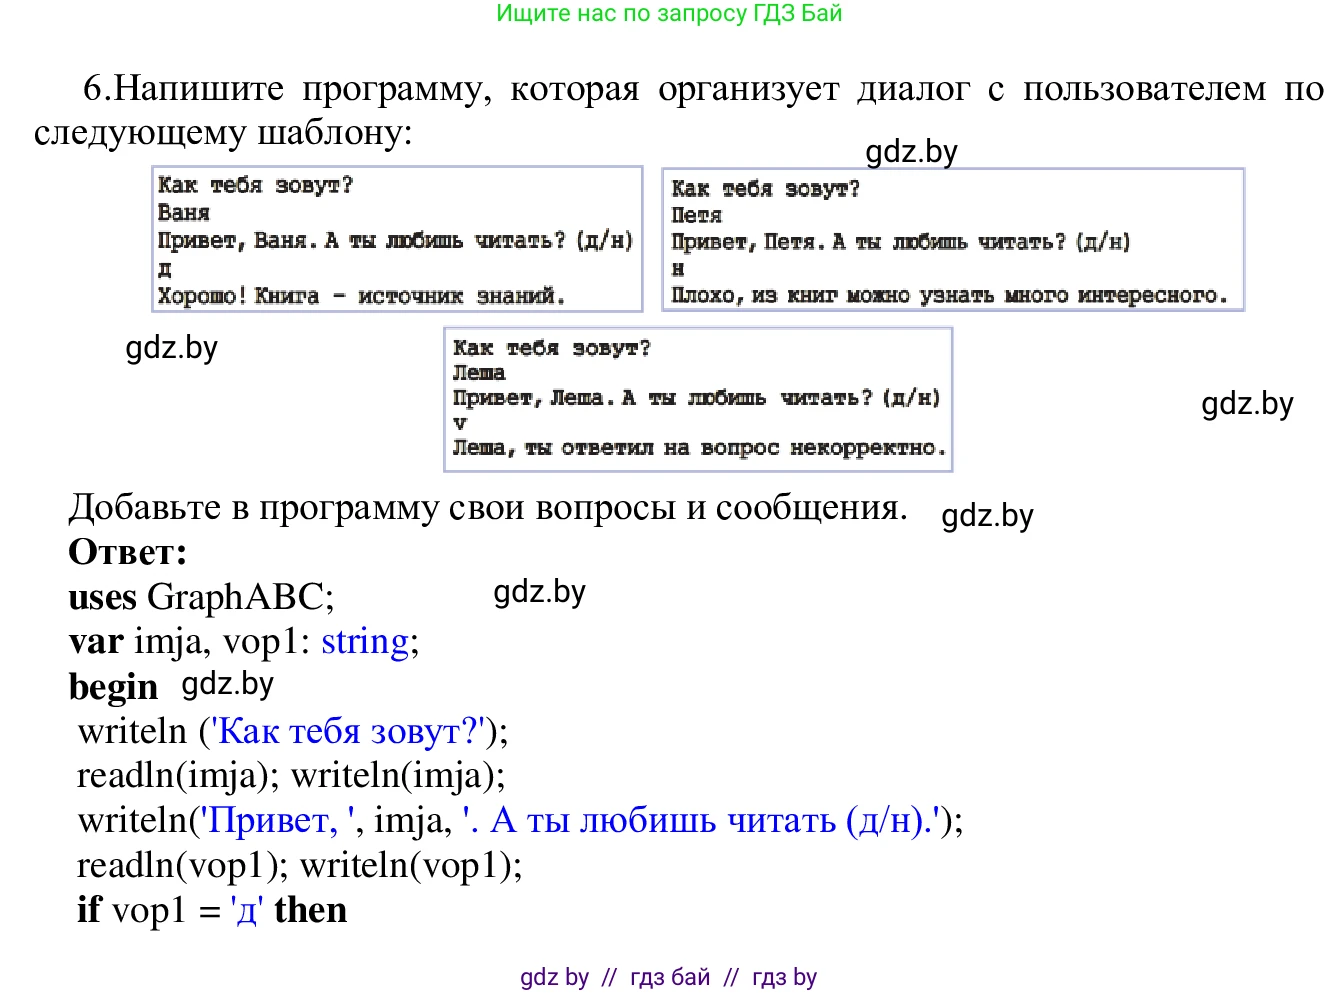Select the Петя dialog screenshot
This screenshot has width=1341, height=994.
click(x=951, y=238)
